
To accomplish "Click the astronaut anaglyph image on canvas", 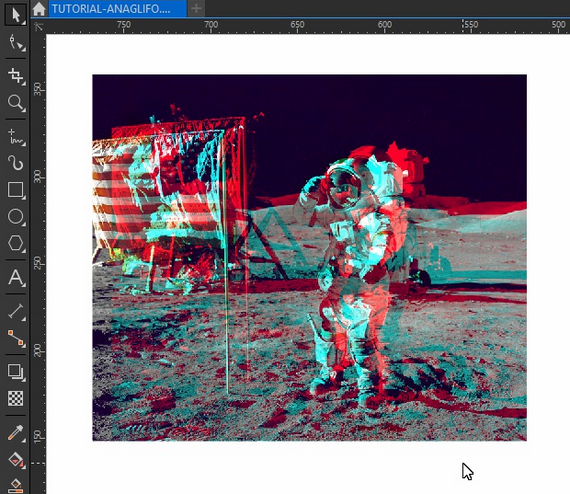I will (309, 258).
